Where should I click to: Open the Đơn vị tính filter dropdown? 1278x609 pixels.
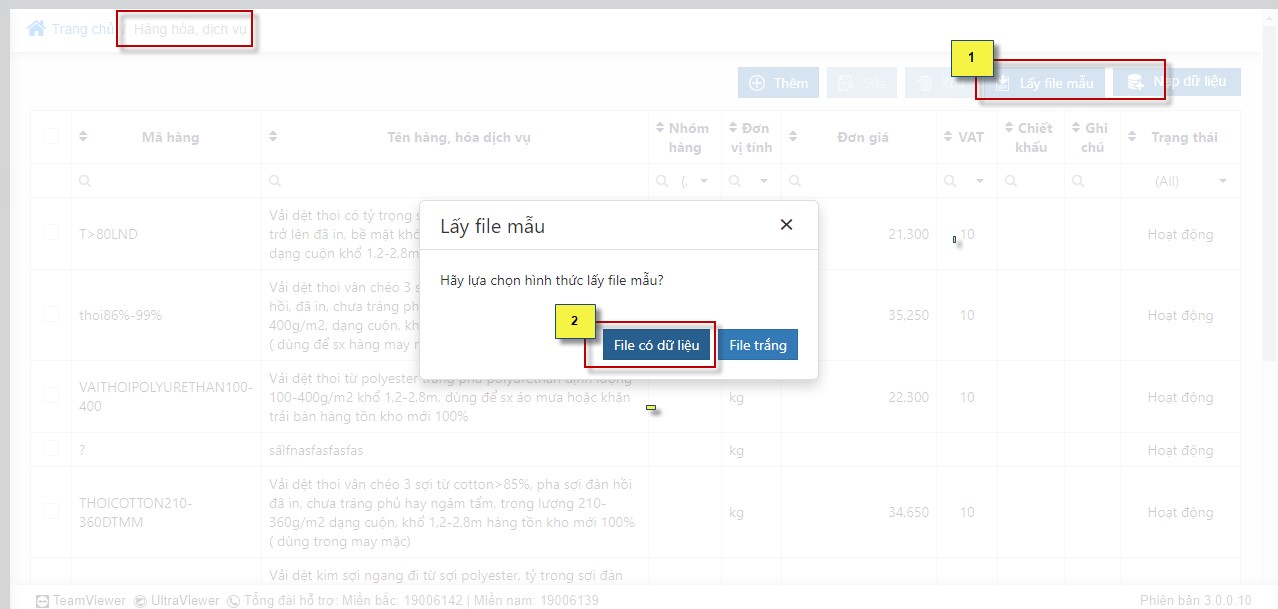(763, 181)
